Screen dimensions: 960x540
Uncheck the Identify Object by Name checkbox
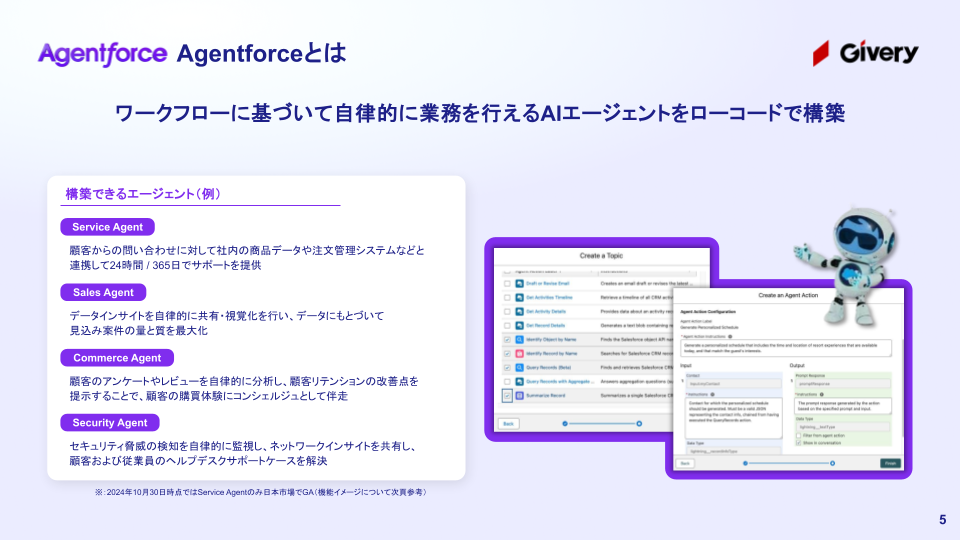(507, 339)
